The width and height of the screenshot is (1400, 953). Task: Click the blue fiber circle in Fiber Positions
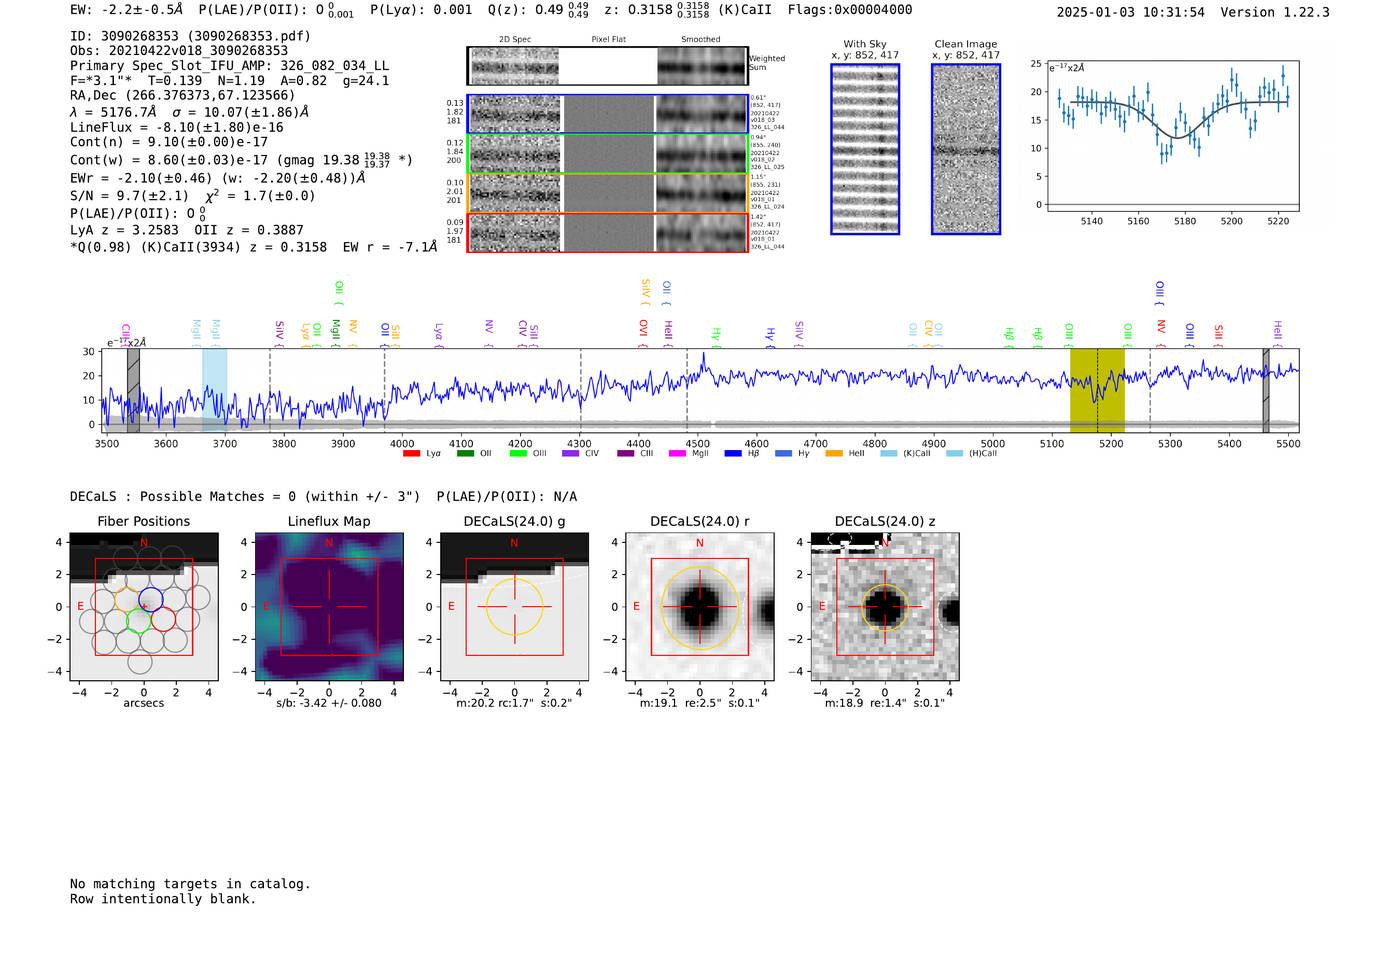tap(150, 601)
